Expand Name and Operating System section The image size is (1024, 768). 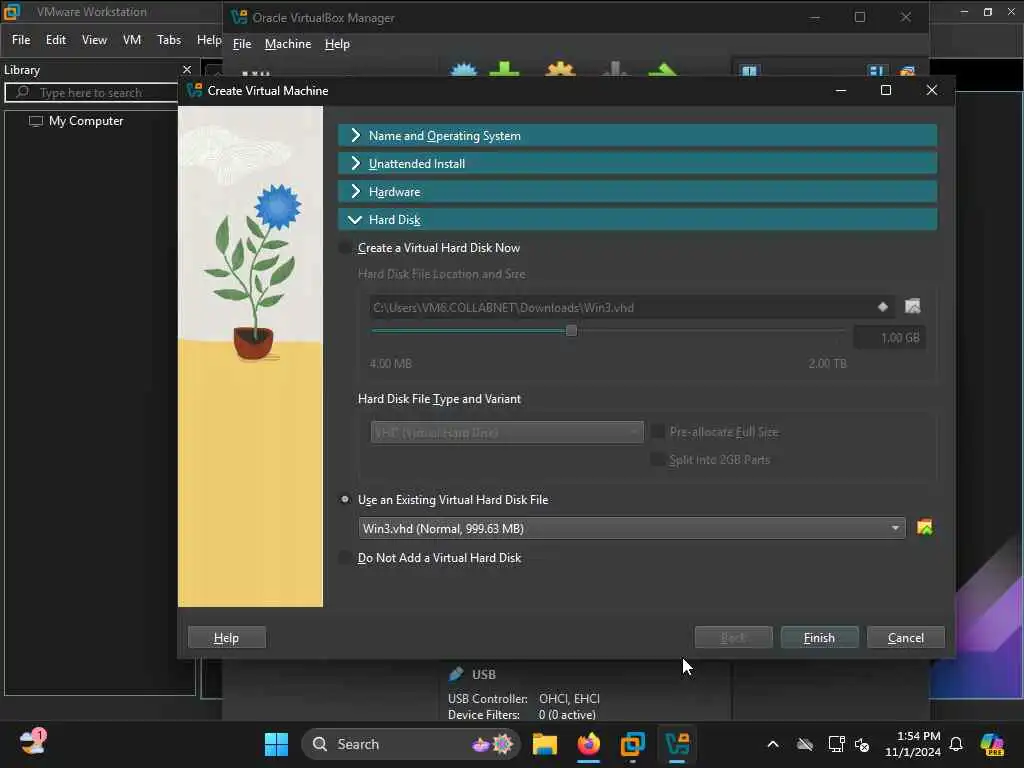[637, 135]
